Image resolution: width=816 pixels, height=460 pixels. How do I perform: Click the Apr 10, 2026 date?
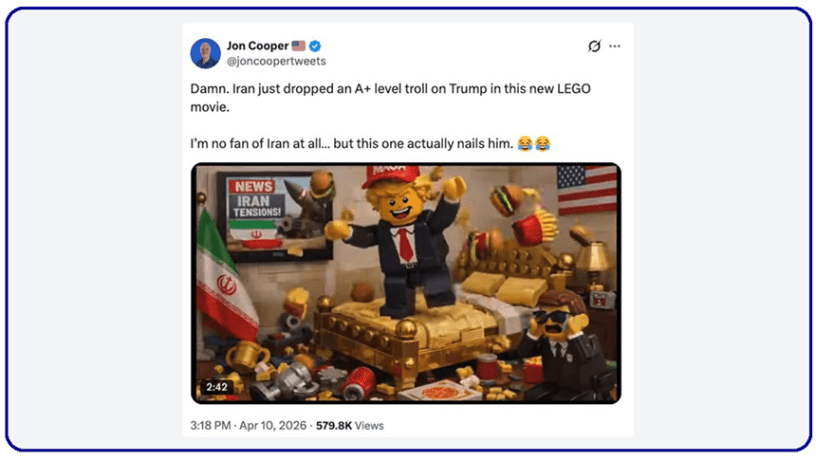click(273, 426)
